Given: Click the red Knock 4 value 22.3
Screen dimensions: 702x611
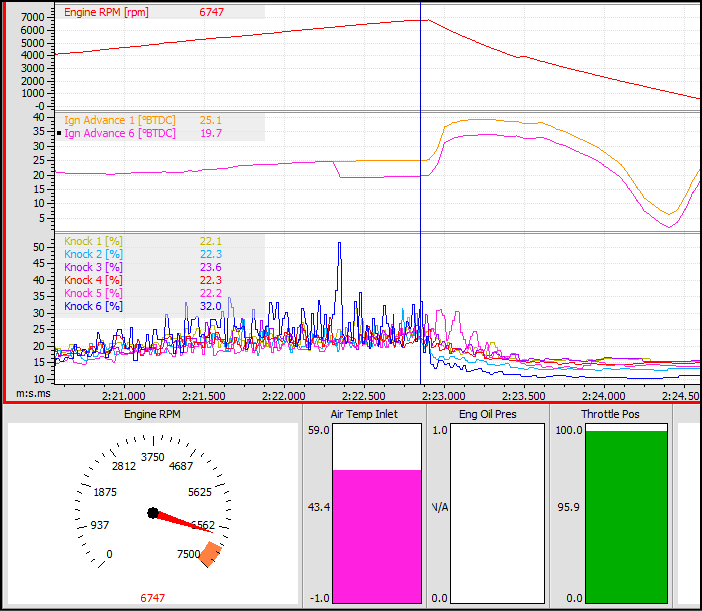Looking at the screenshot, I should [210, 280].
